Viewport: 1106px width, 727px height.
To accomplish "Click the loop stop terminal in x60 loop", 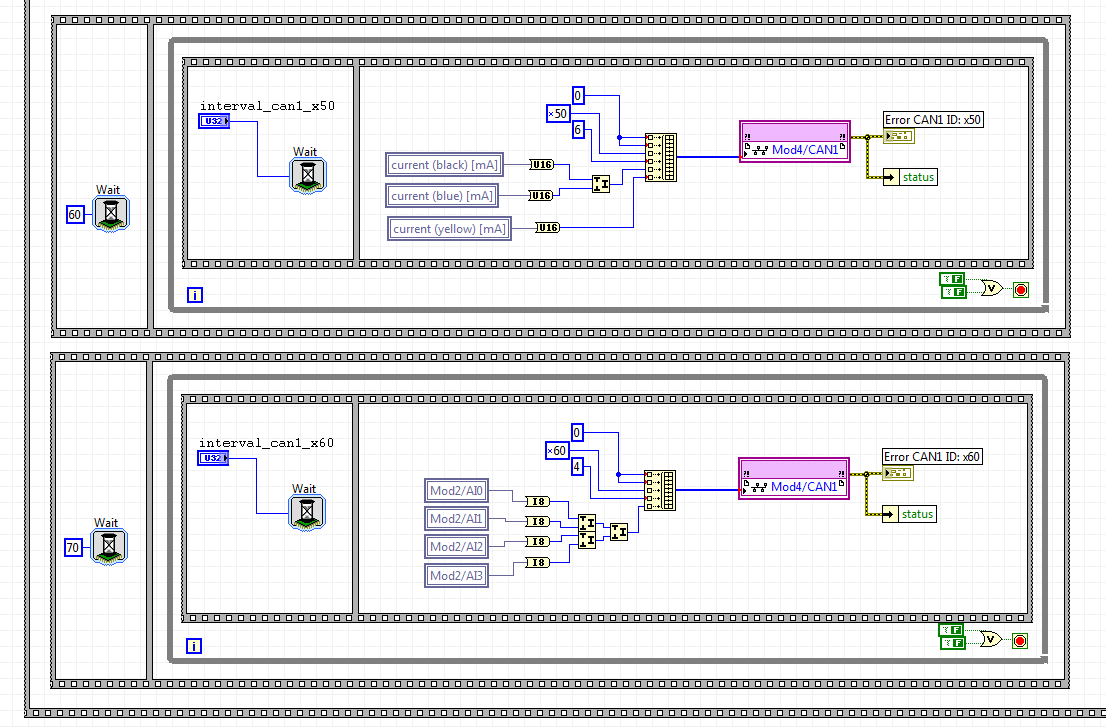I will point(1020,641).
